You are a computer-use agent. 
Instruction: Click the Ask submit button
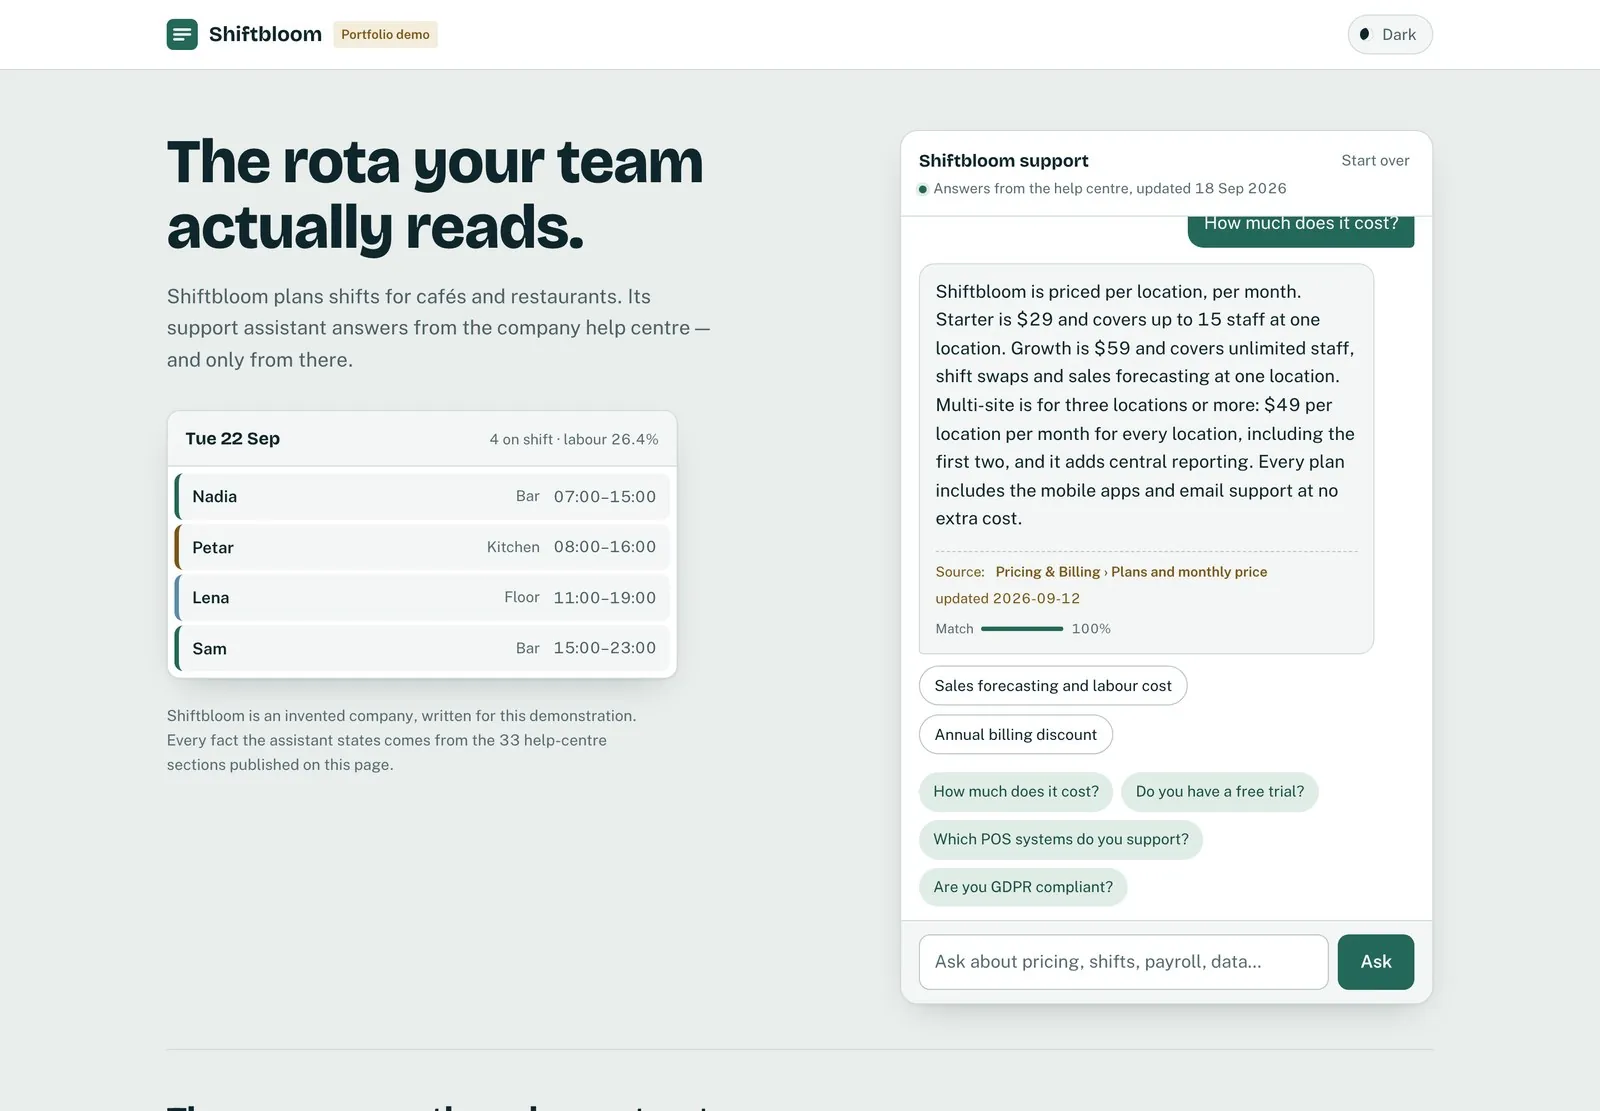click(1376, 962)
